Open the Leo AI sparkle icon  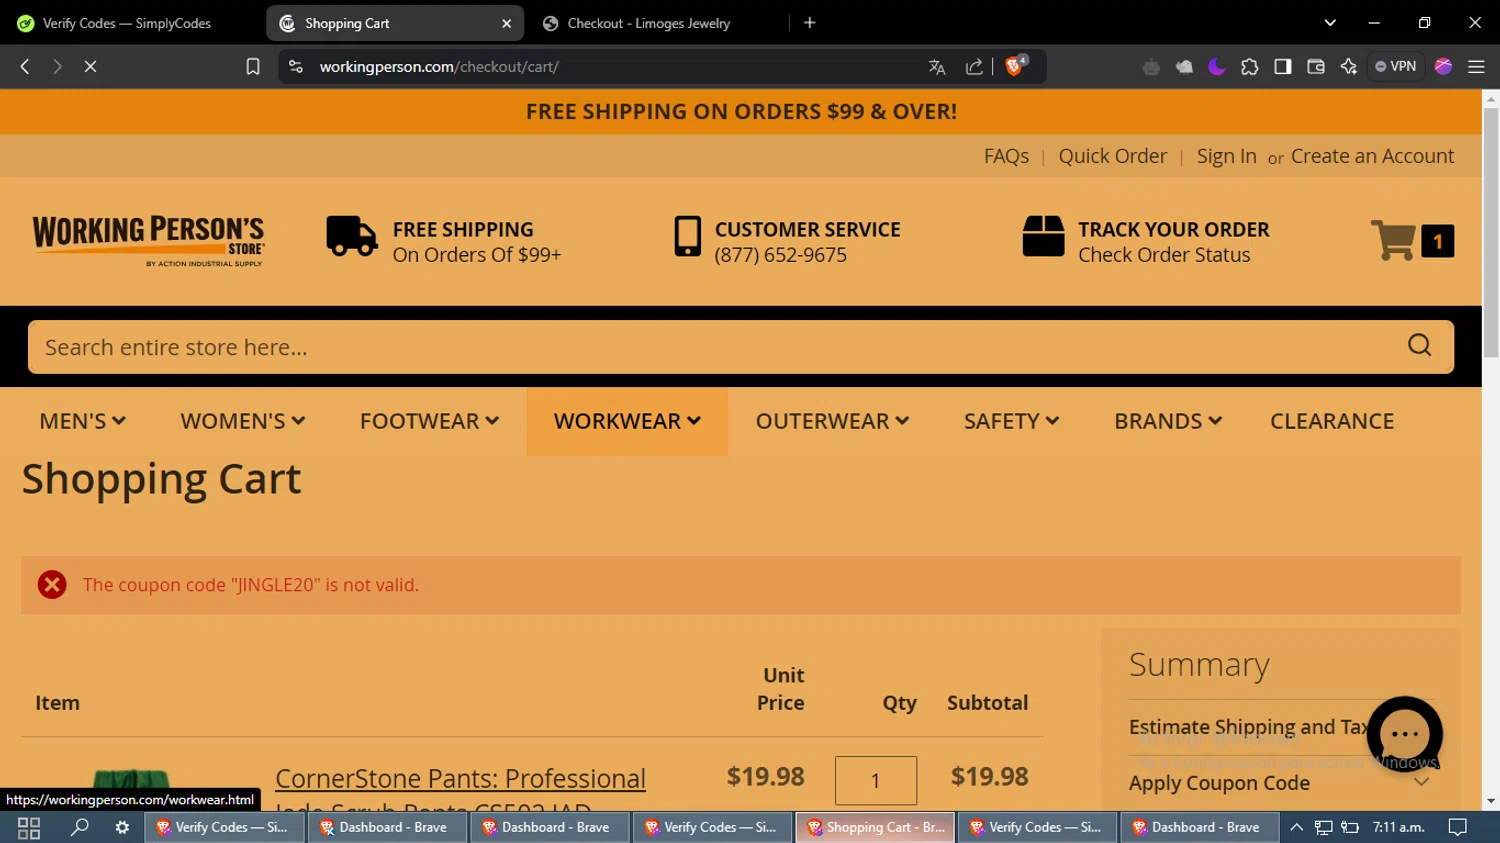1349,66
